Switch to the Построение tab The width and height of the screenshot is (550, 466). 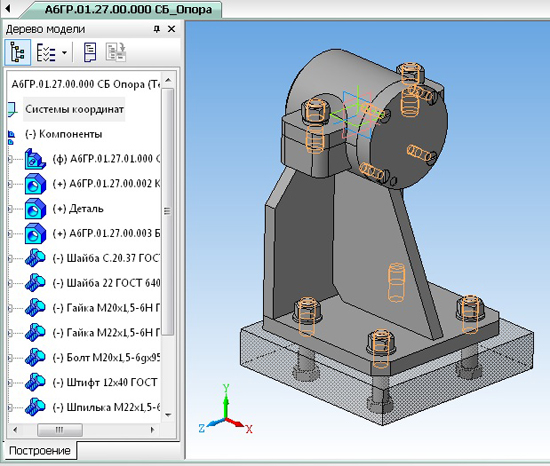coord(40,451)
